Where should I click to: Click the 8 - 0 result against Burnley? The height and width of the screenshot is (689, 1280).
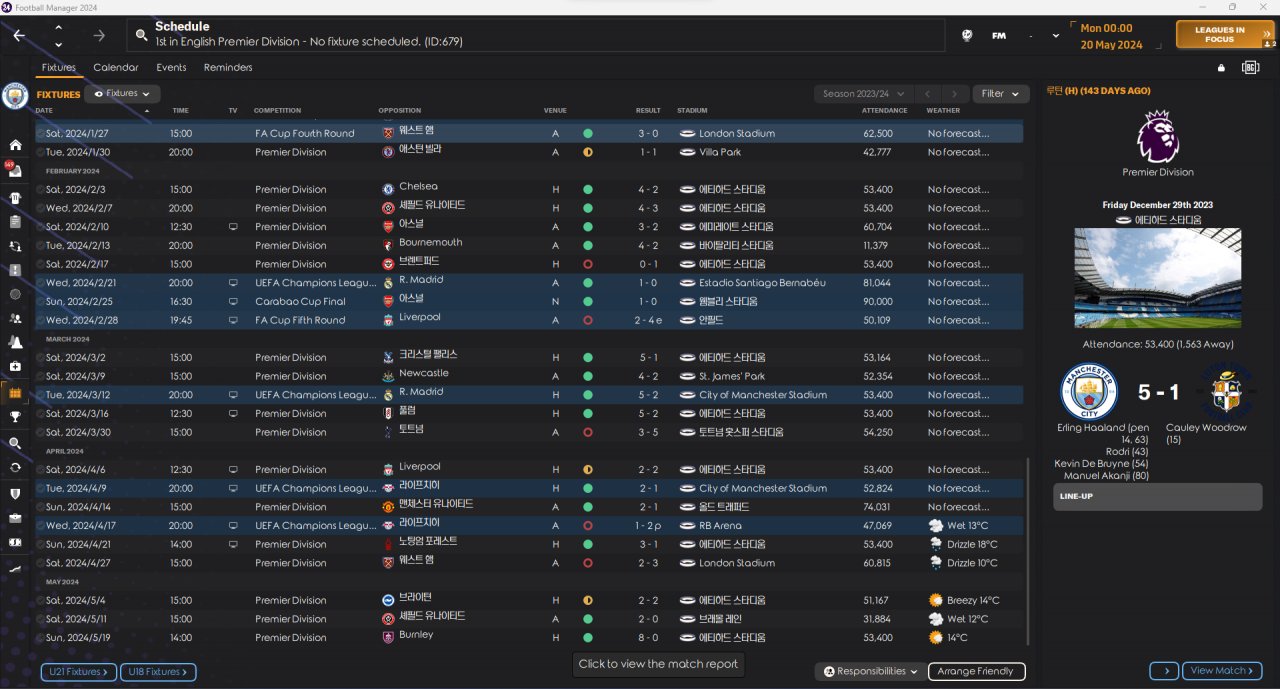click(648, 637)
